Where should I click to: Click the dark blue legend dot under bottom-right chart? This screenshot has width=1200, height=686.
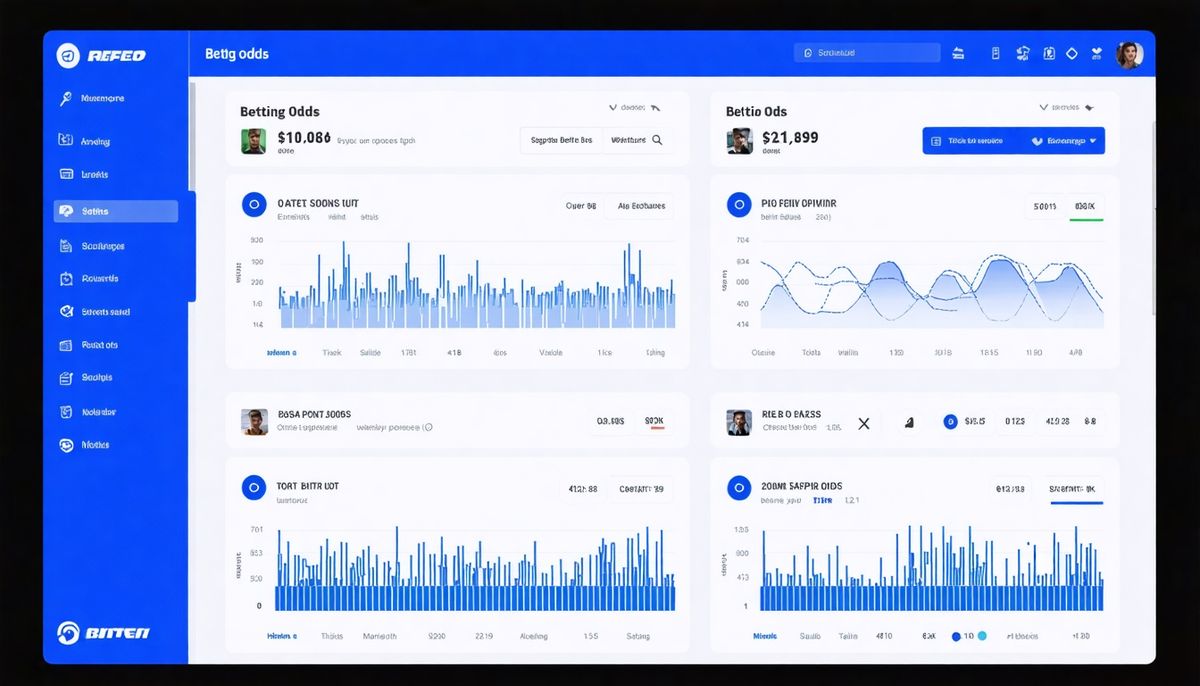click(x=956, y=636)
